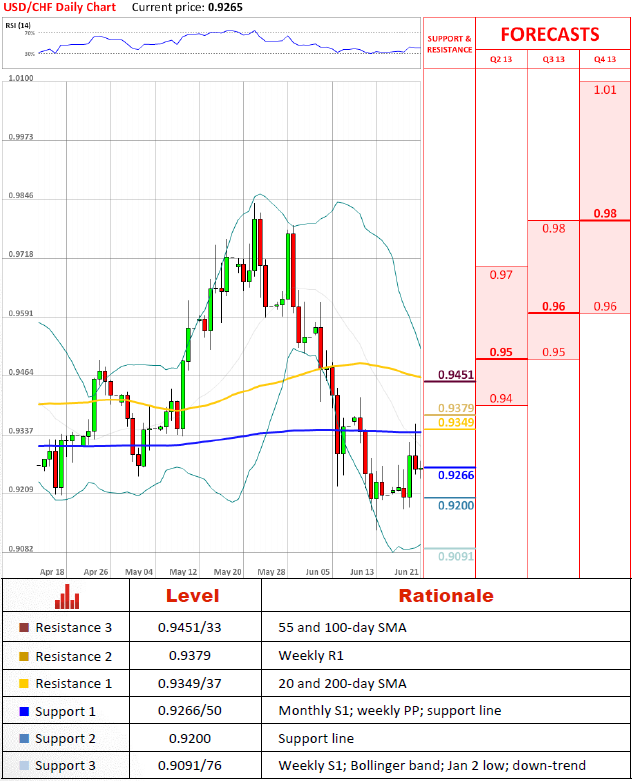The image size is (633, 781).
Task: Click the Monthly S1; weekly PP rationale
Action: (389, 711)
